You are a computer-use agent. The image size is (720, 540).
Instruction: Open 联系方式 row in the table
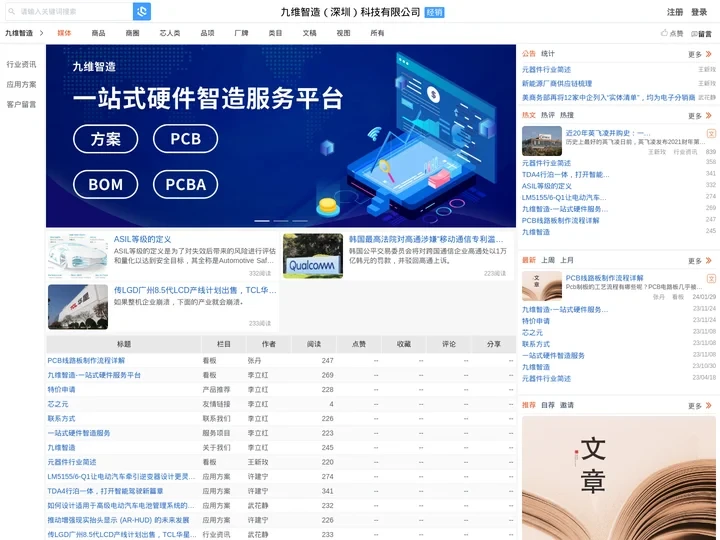62,418
